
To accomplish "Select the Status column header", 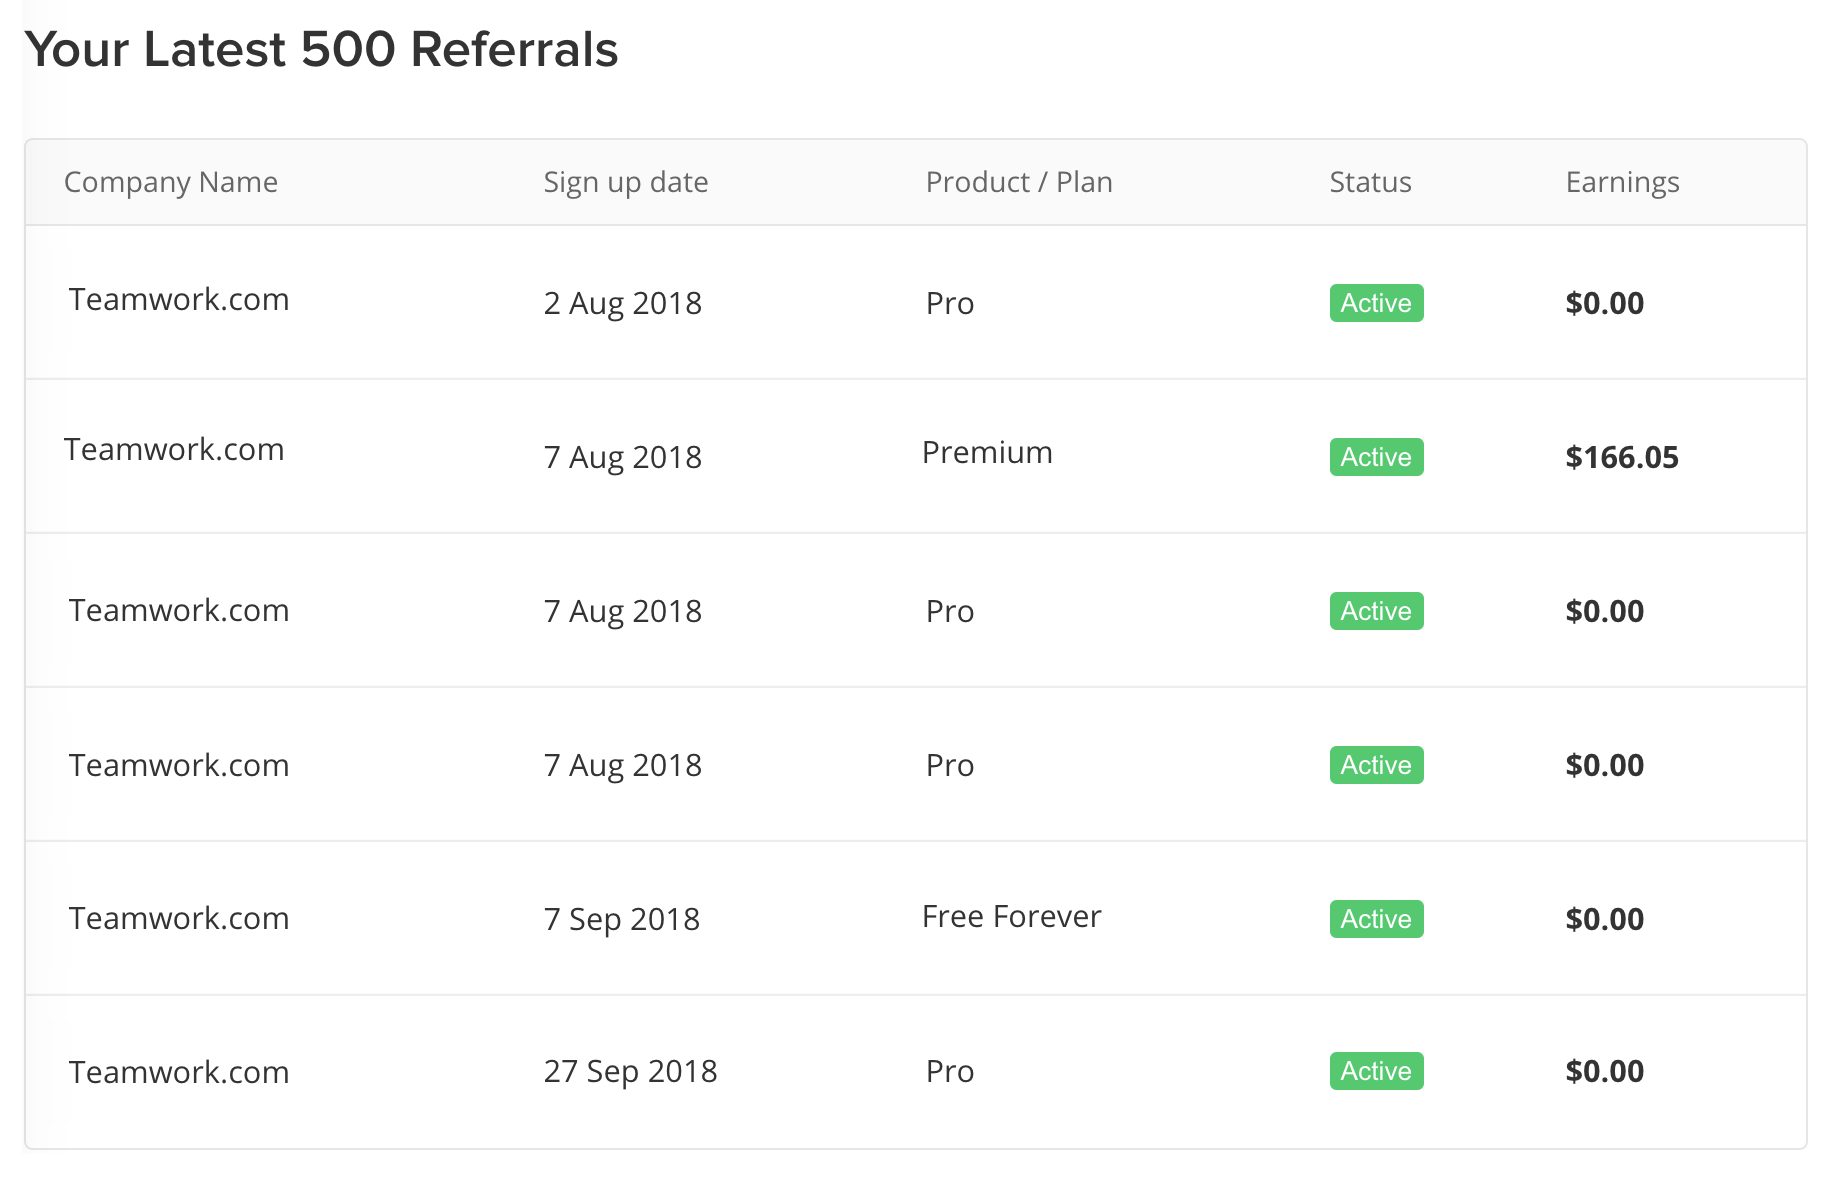I will 1370,182.
